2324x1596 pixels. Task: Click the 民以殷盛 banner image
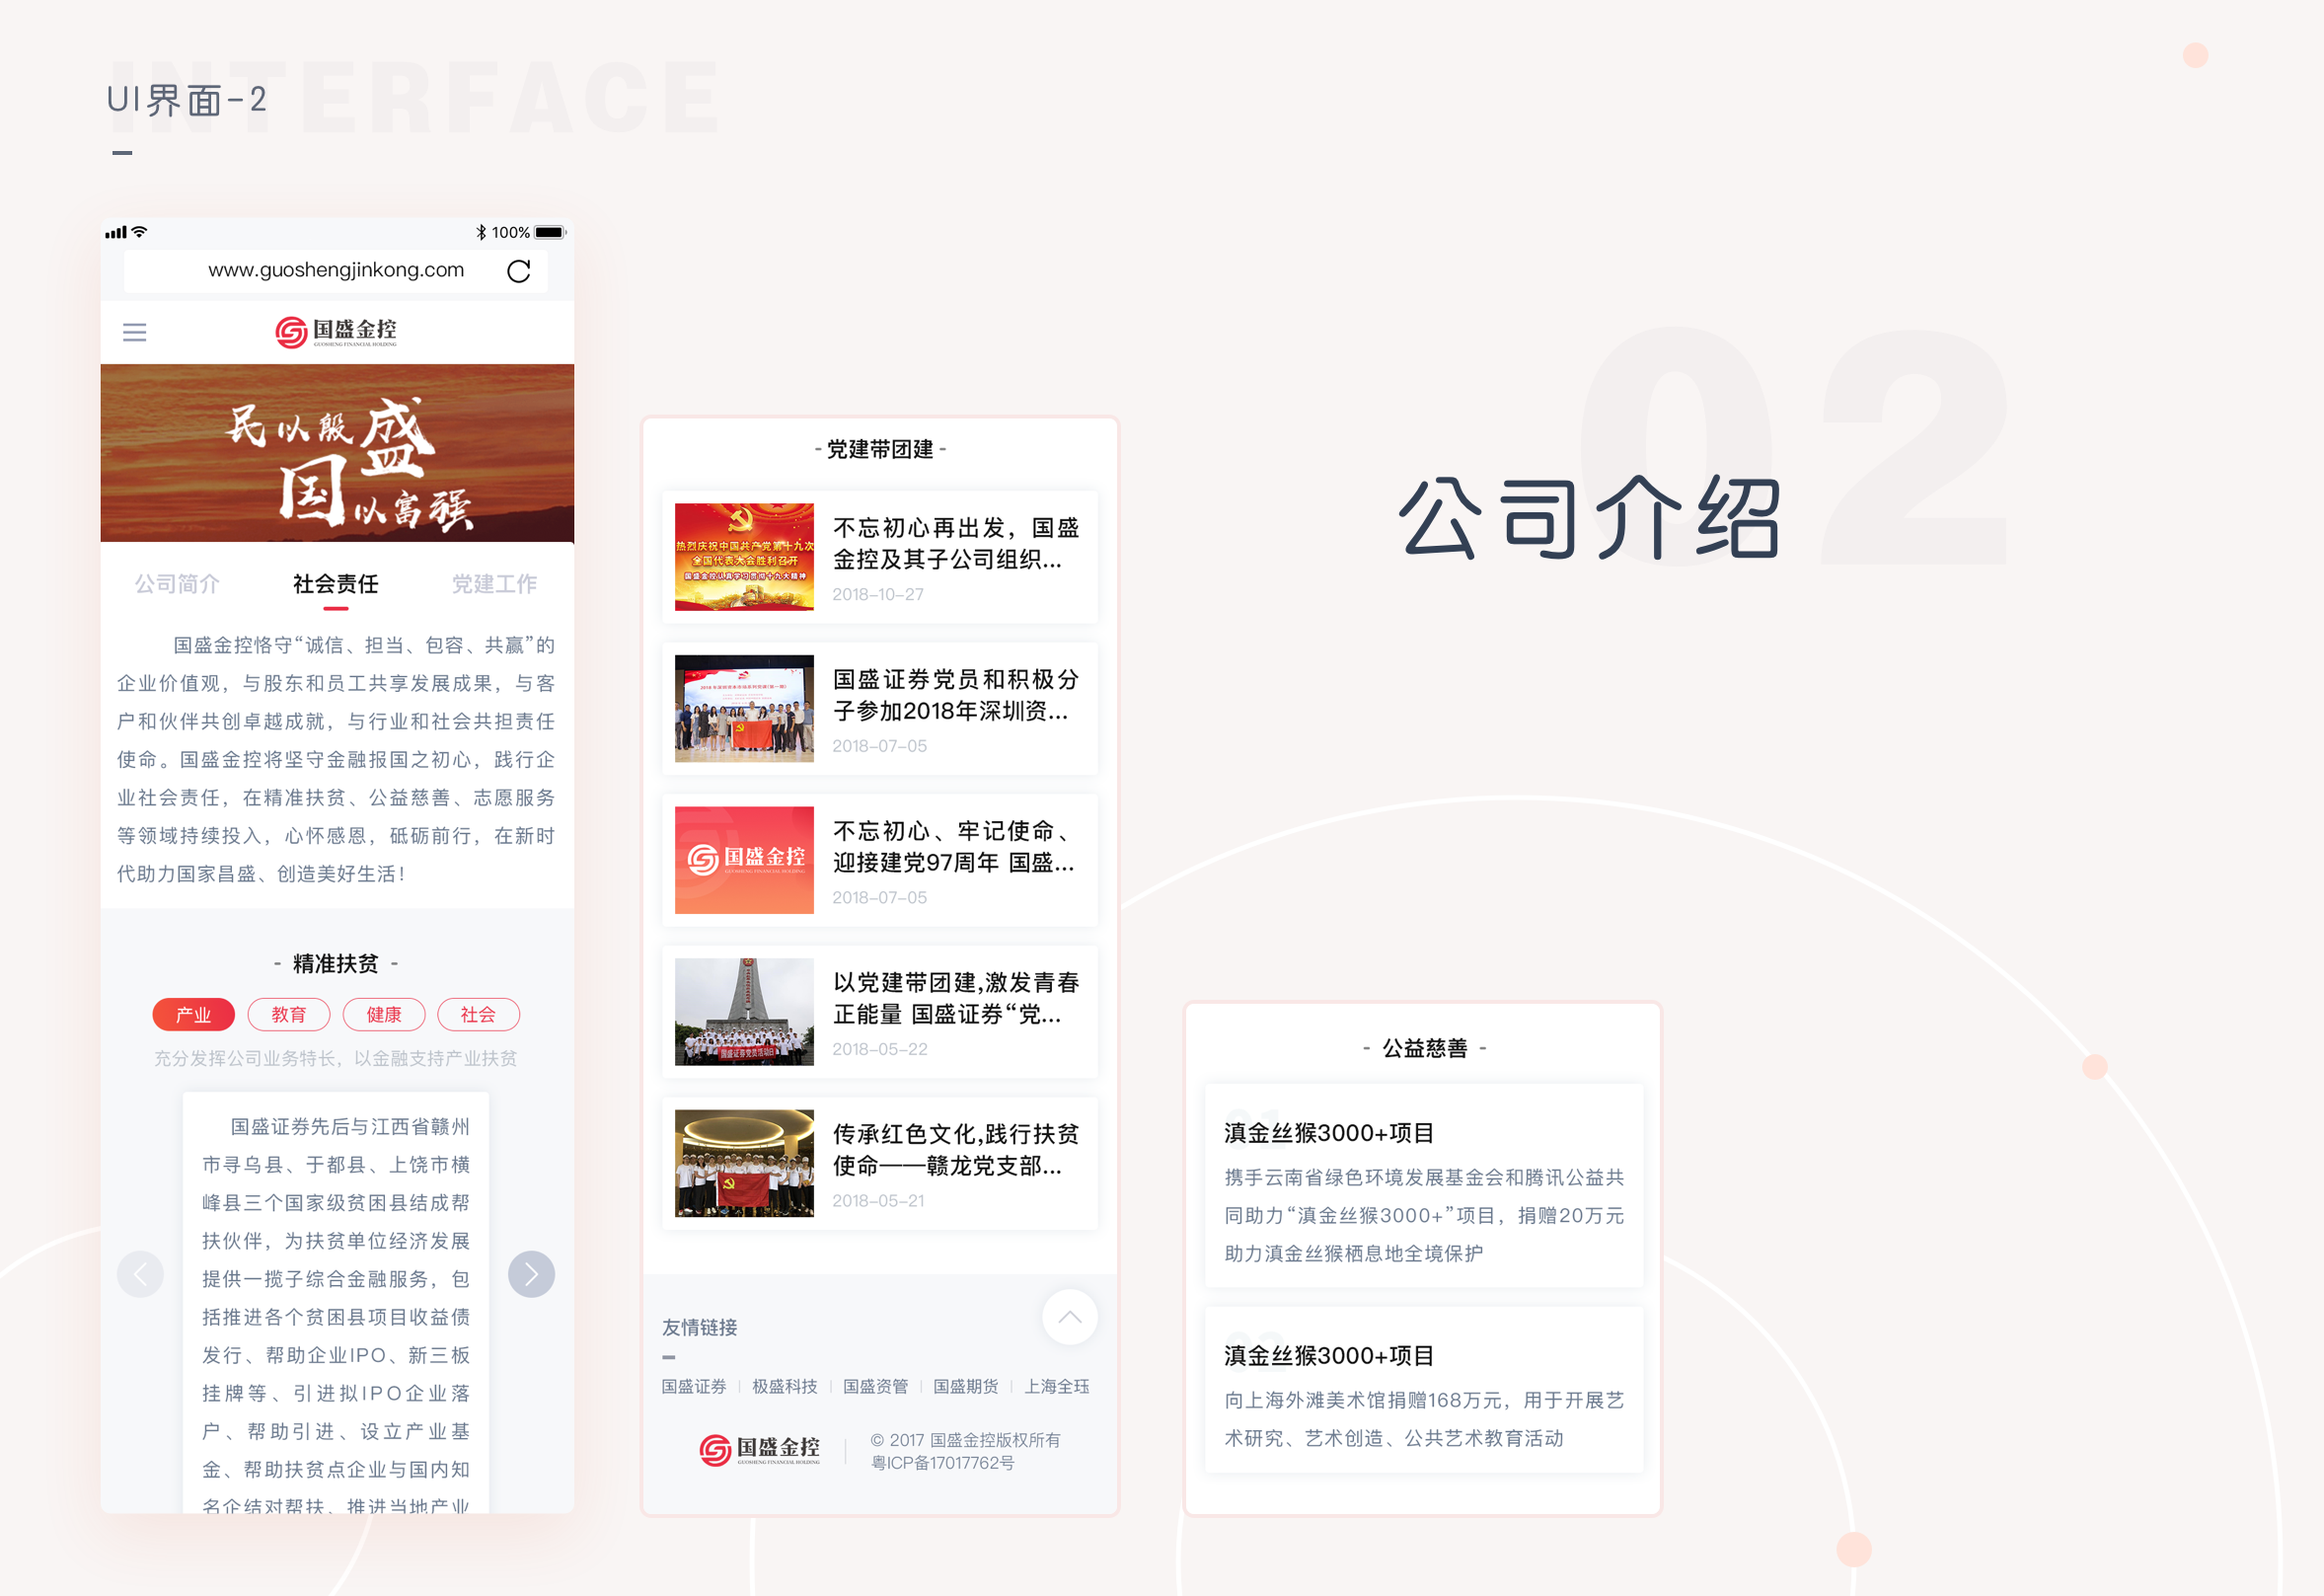[x=337, y=453]
